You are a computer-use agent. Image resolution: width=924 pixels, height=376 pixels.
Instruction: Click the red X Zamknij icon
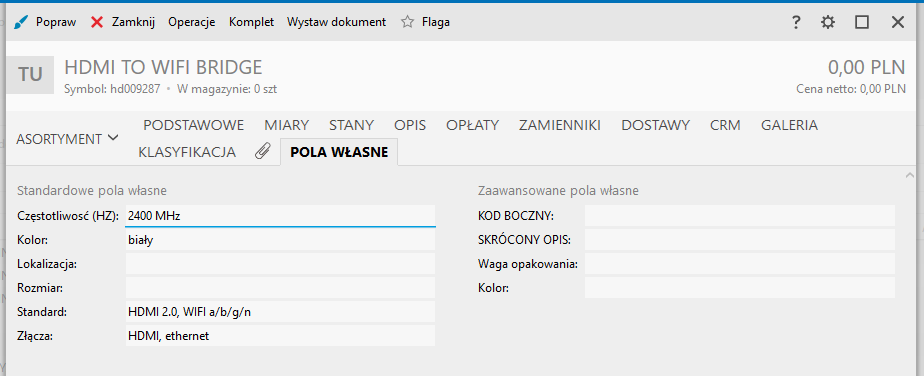[x=97, y=22]
